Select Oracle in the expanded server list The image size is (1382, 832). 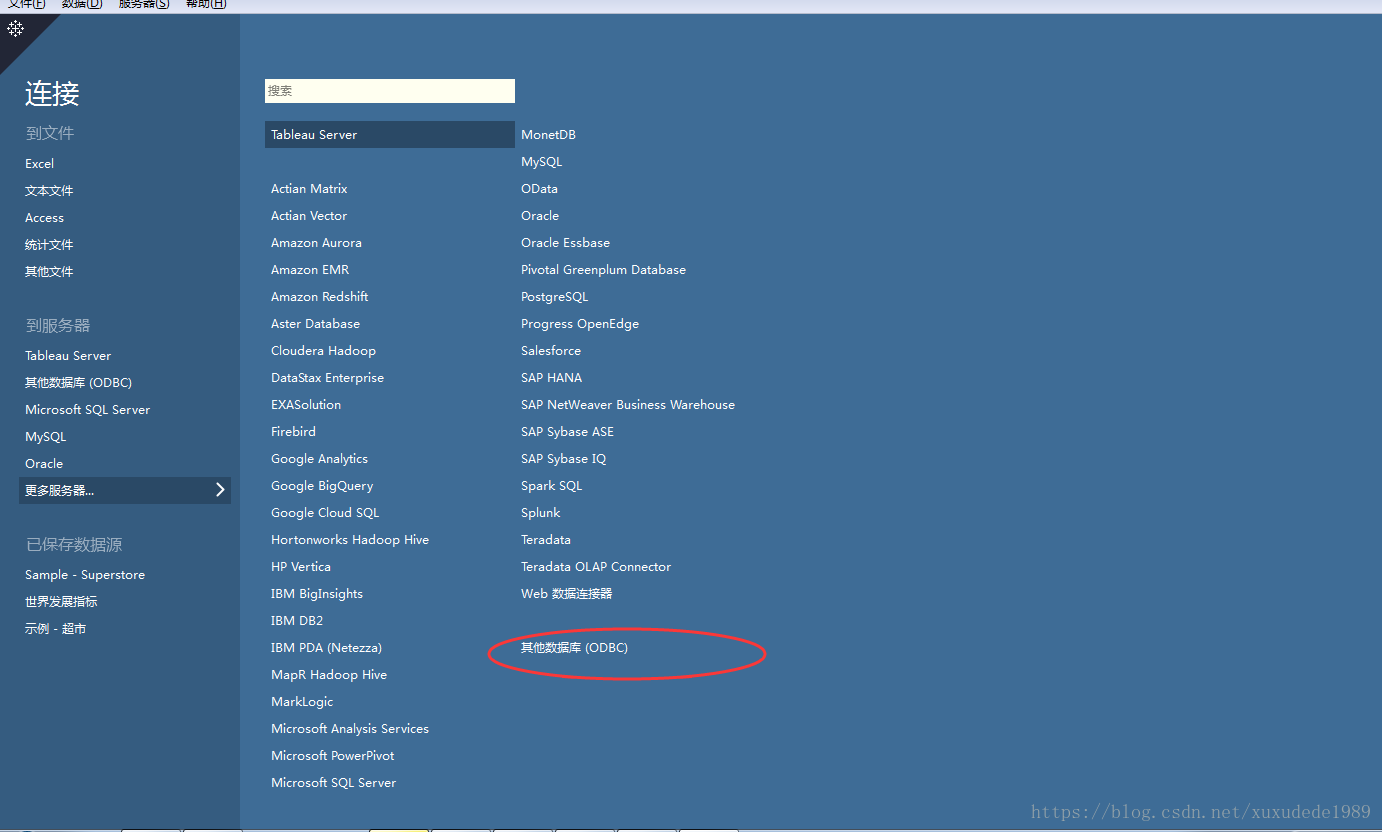tap(540, 216)
